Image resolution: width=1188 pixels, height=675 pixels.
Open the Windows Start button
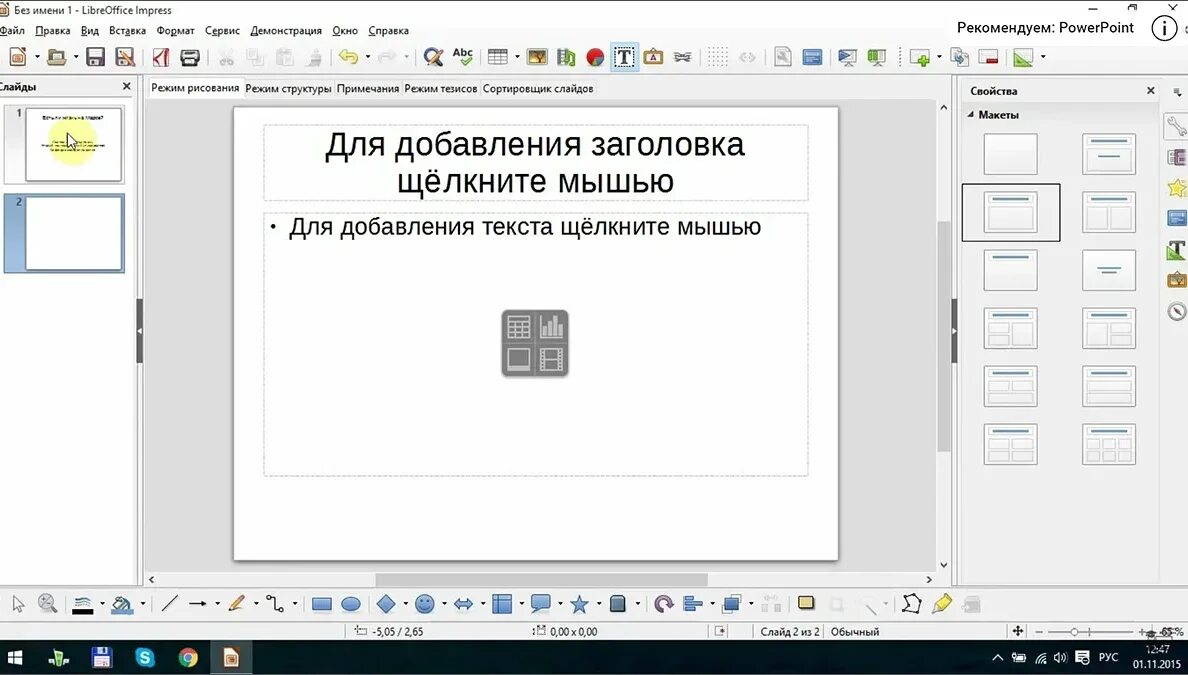point(14,658)
